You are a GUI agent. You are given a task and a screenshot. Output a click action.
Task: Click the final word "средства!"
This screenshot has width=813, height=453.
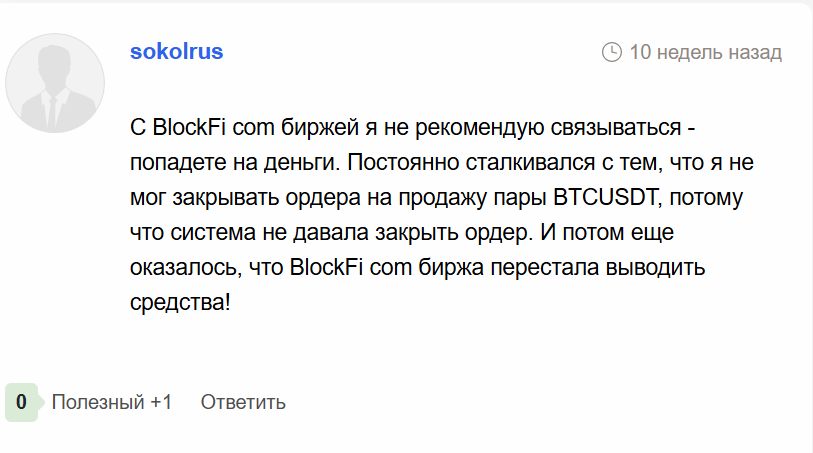pyautogui.click(x=180, y=300)
